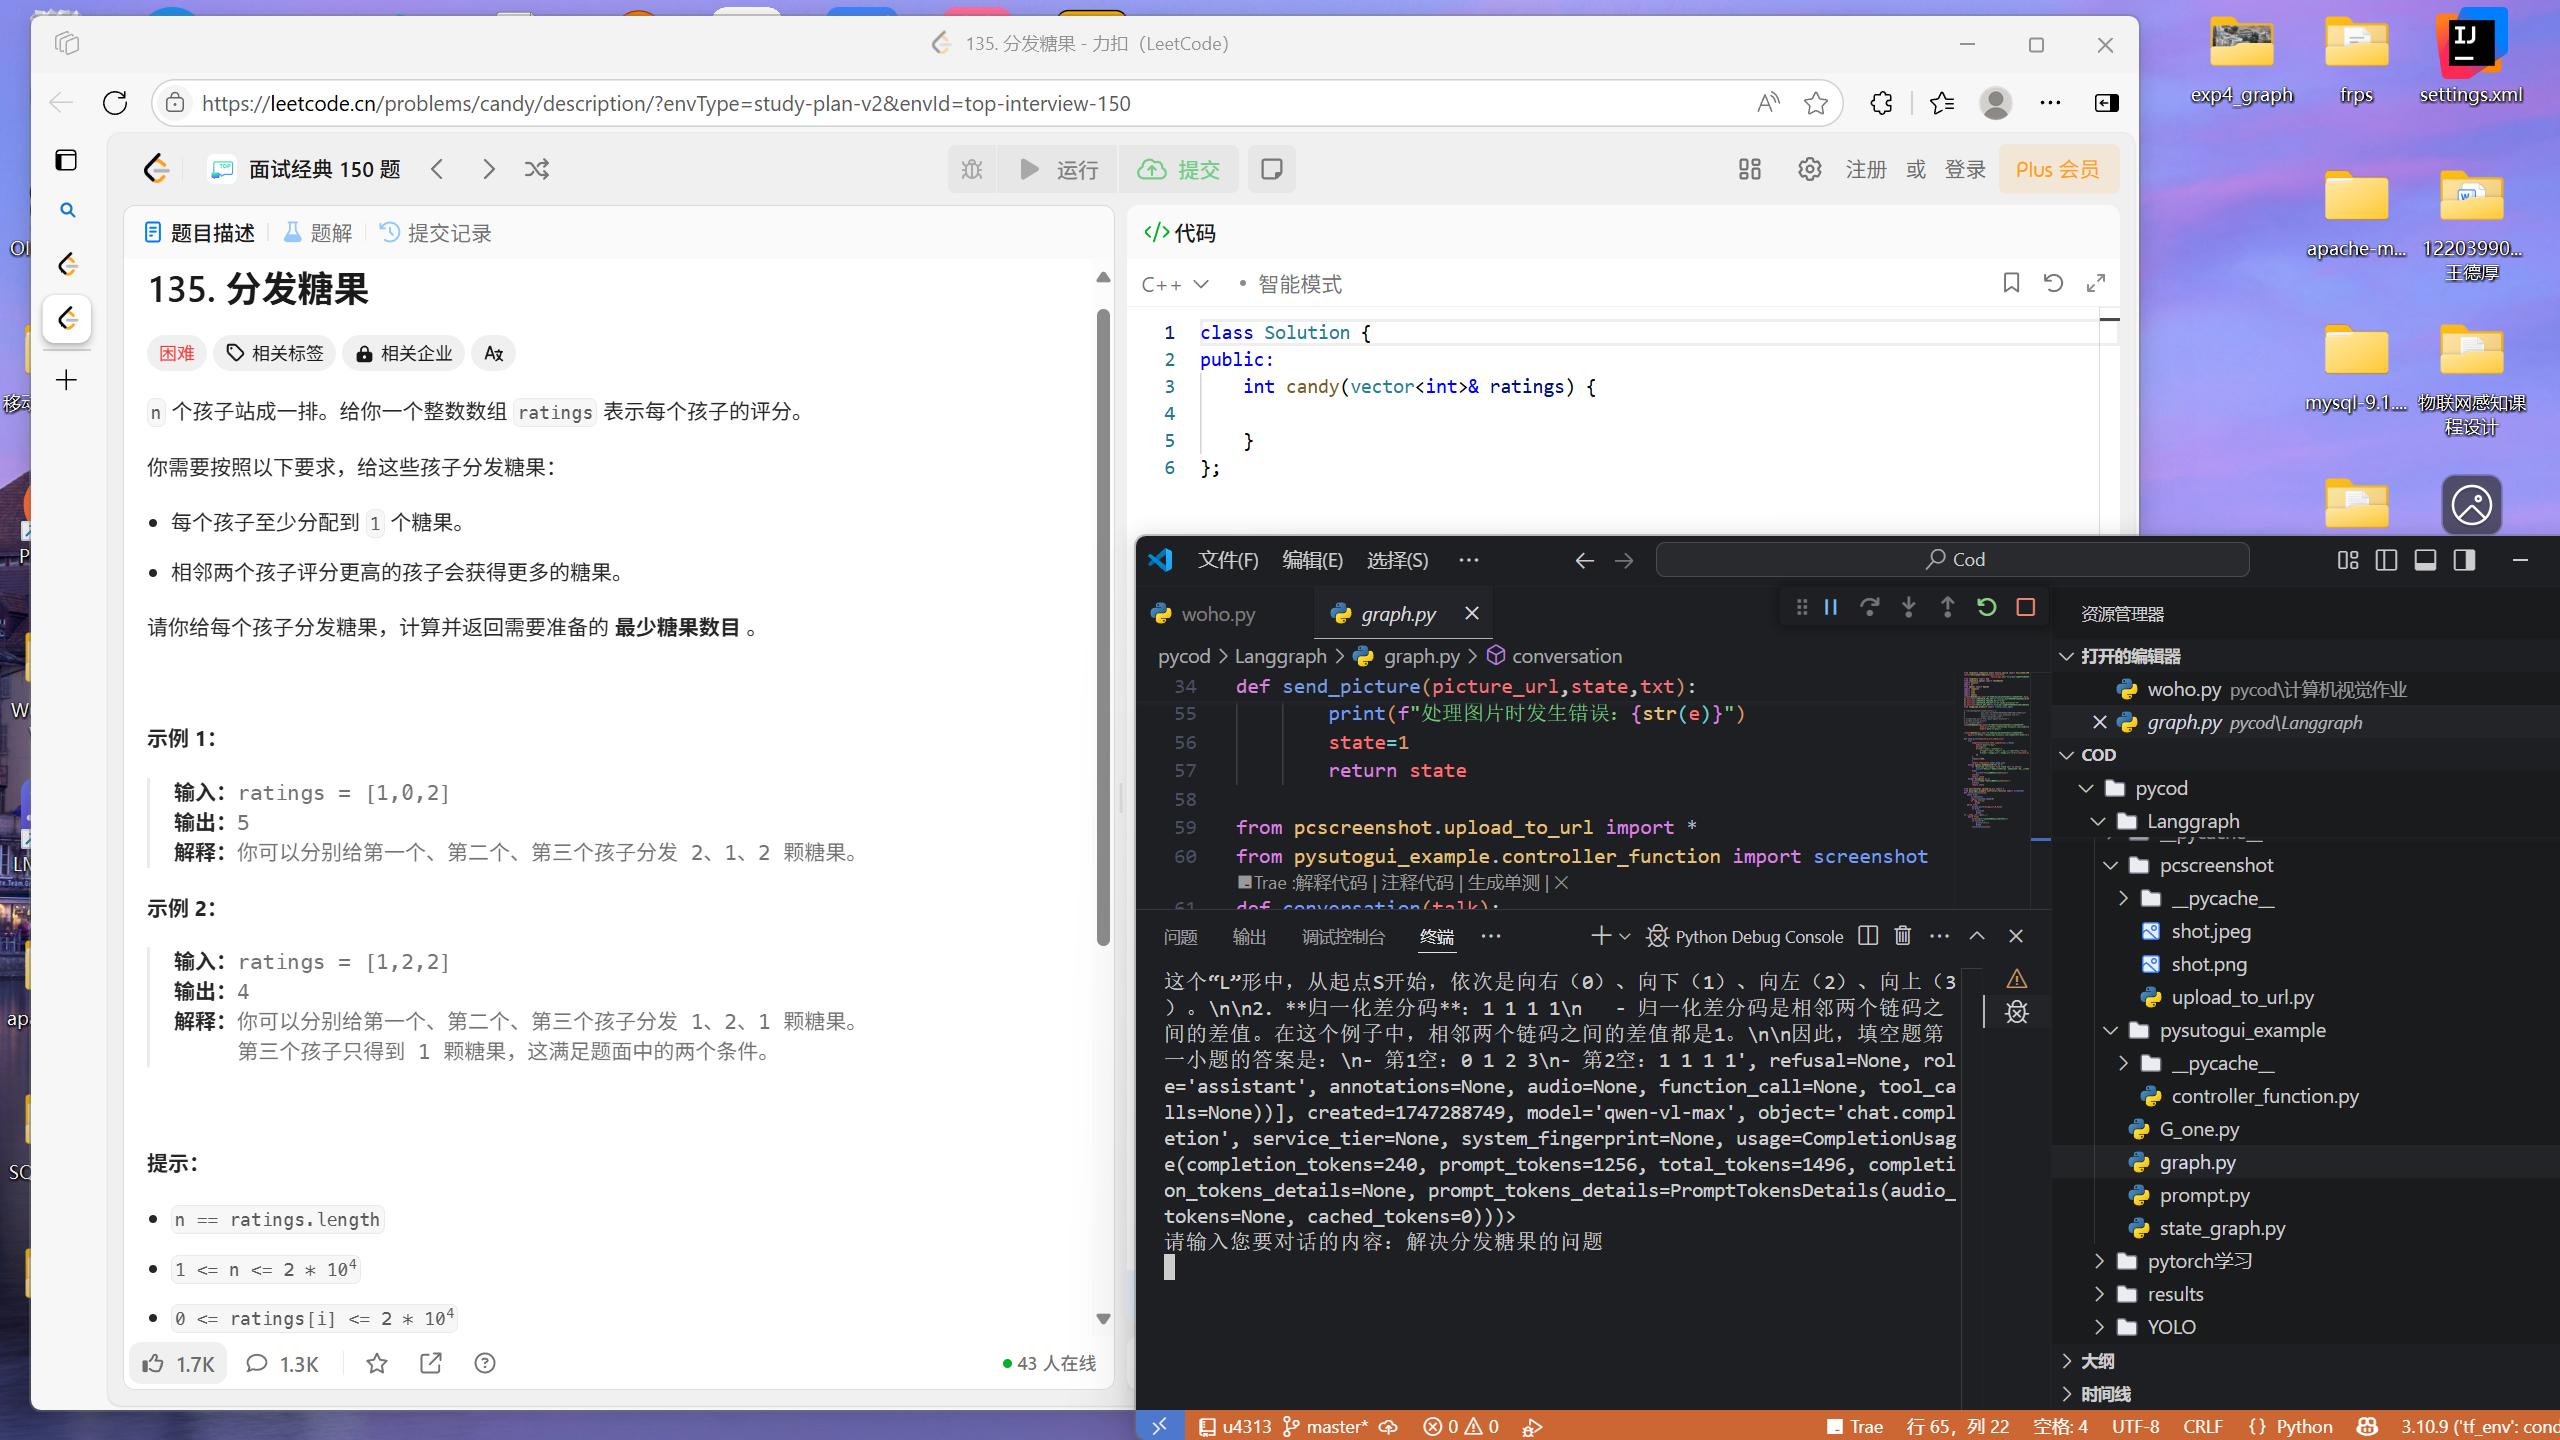Close graph.py editor tab
Image resolution: width=2560 pixels, height=1440 pixels.
[1471, 613]
